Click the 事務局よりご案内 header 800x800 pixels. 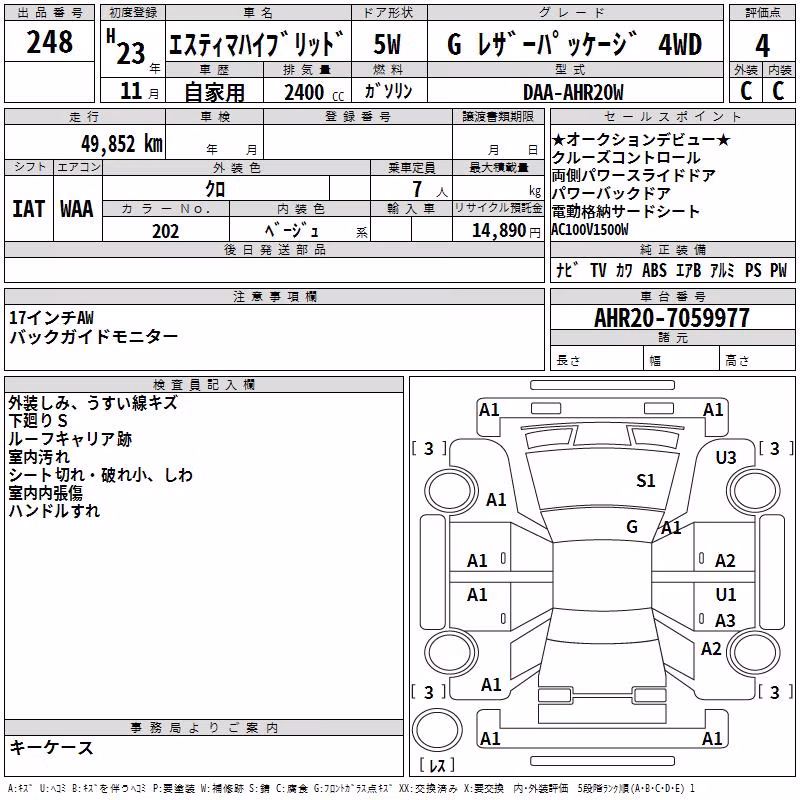(204, 728)
